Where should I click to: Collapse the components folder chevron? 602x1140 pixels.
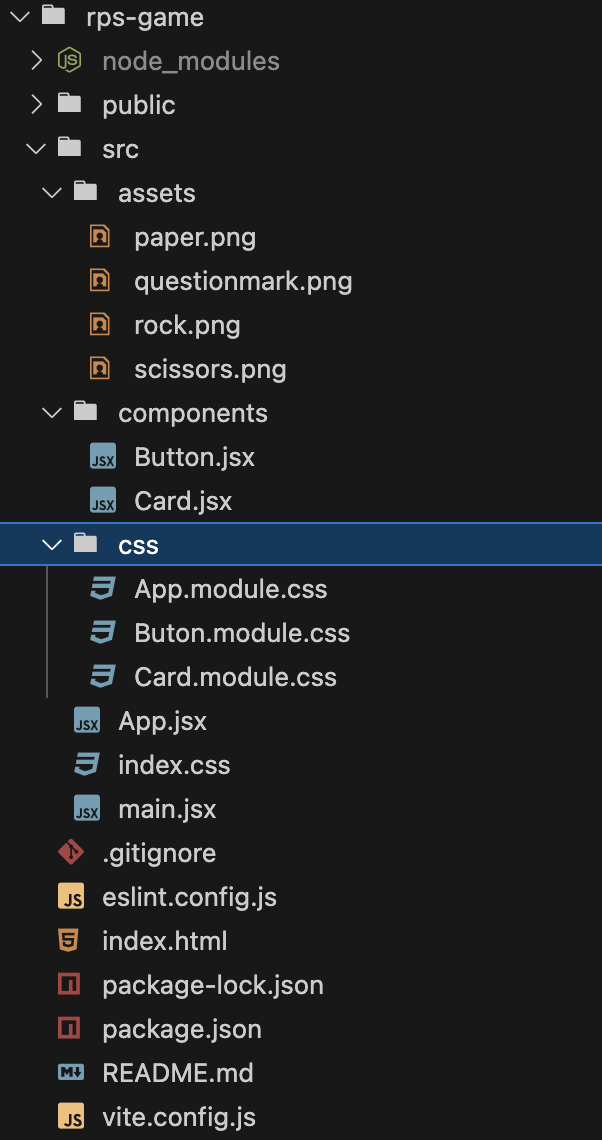(52, 413)
